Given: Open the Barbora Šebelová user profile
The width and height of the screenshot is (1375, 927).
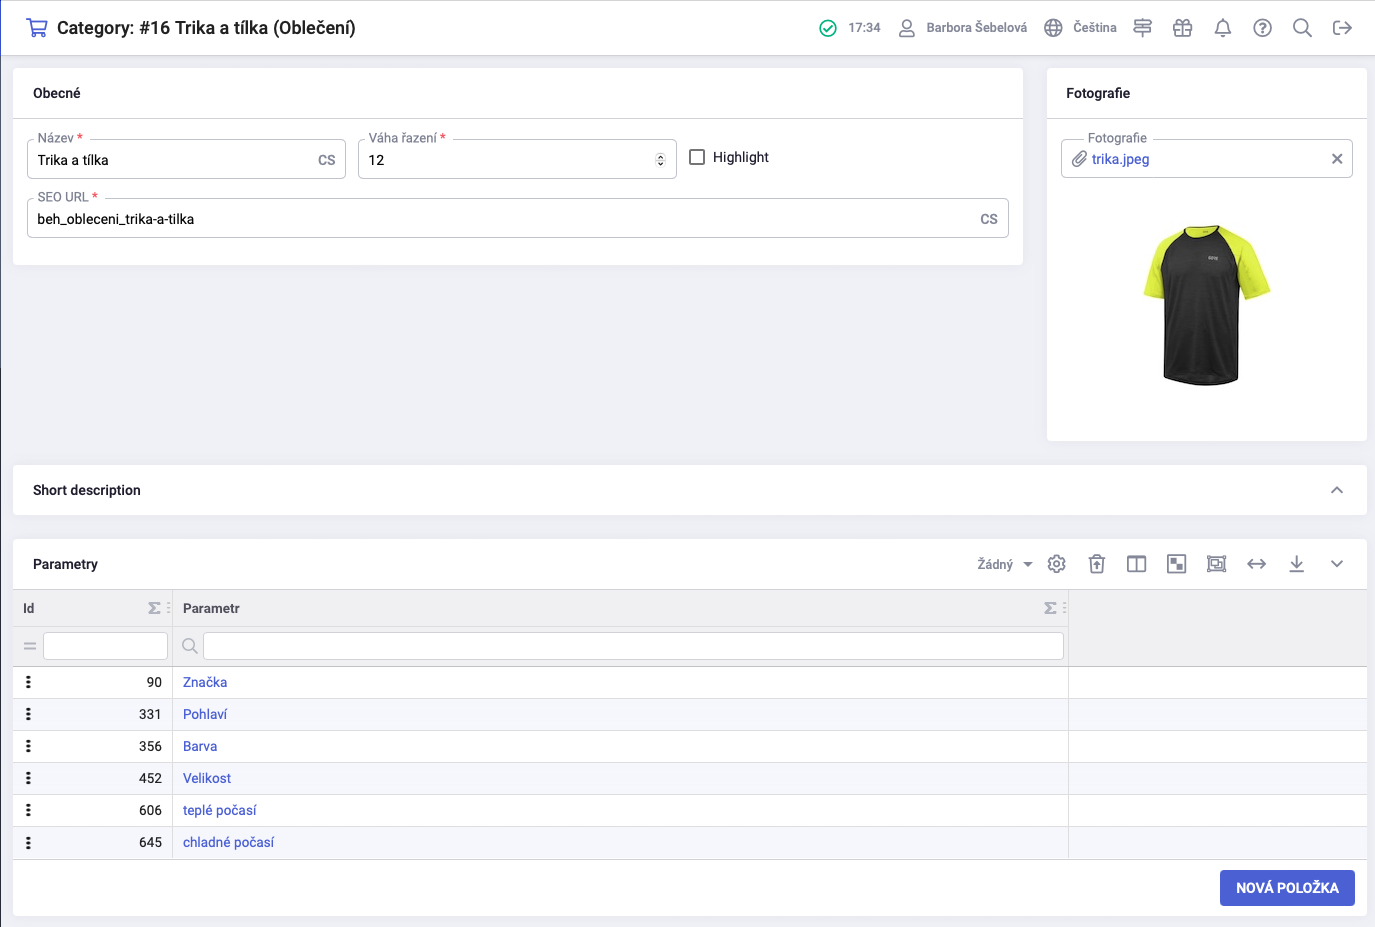Looking at the screenshot, I should pyautogui.click(x=962, y=28).
